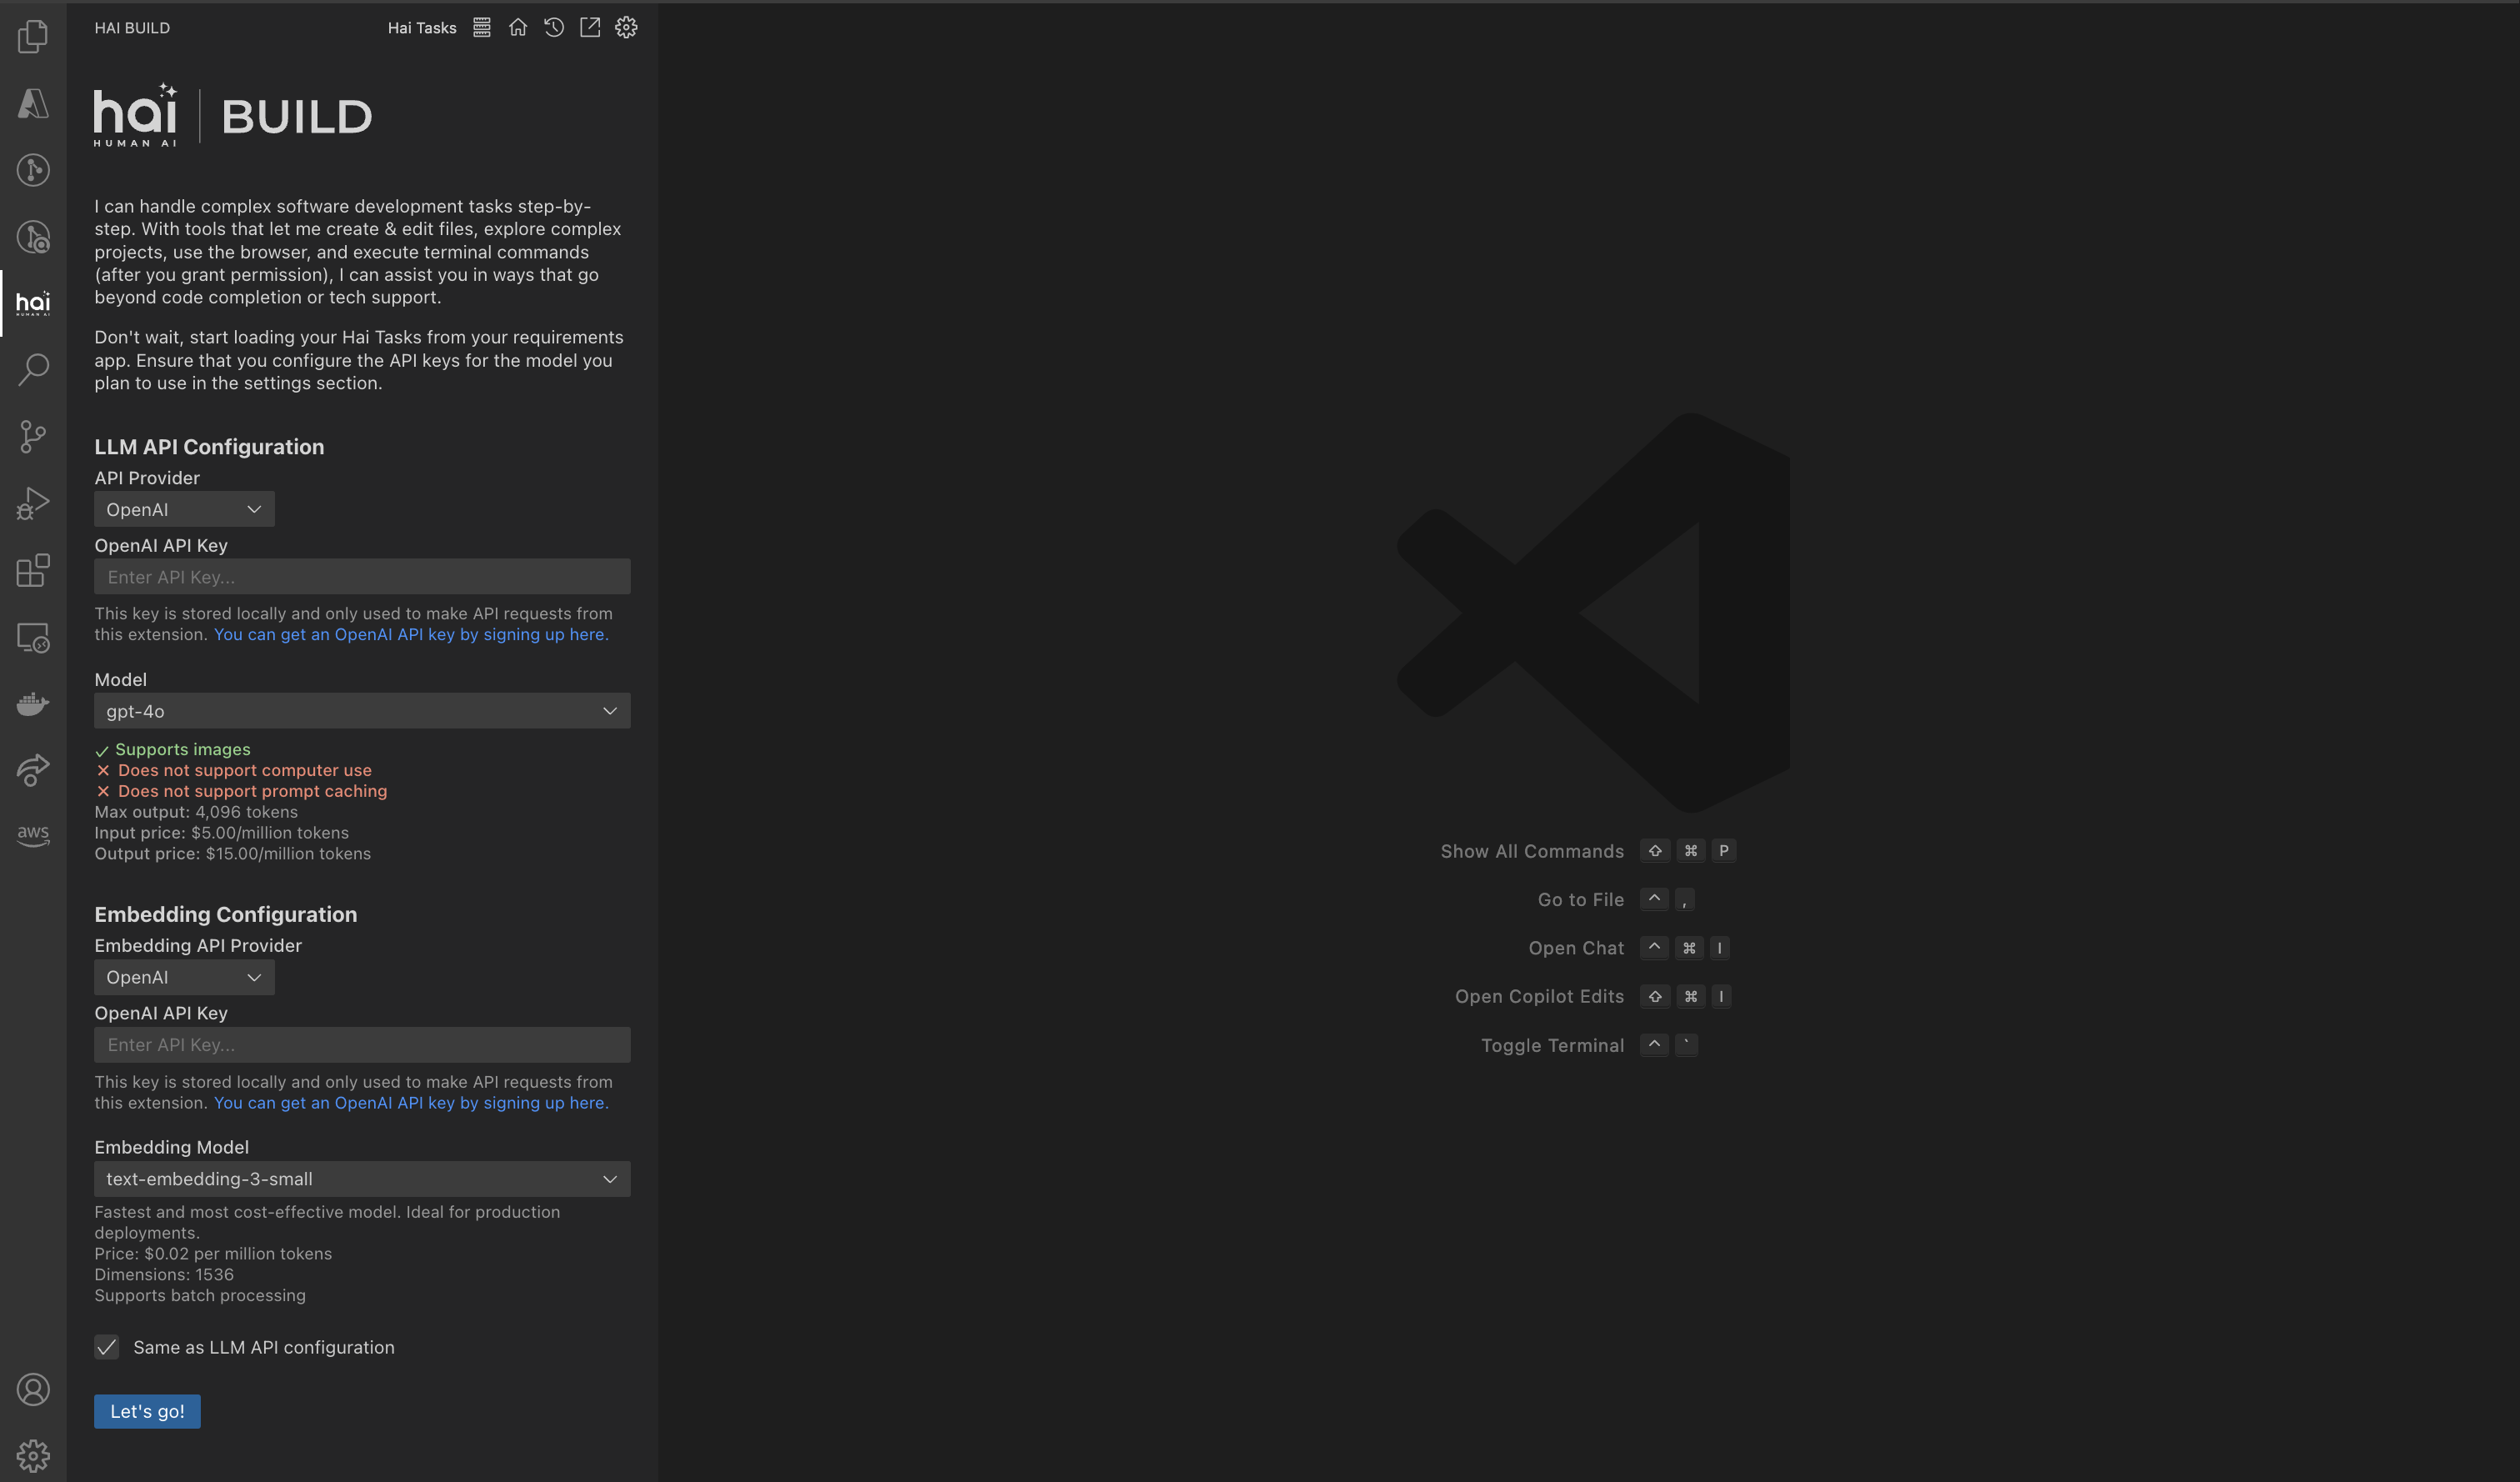Open Source Control view icon
This screenshot has height=1482, width=2520.
33,437
